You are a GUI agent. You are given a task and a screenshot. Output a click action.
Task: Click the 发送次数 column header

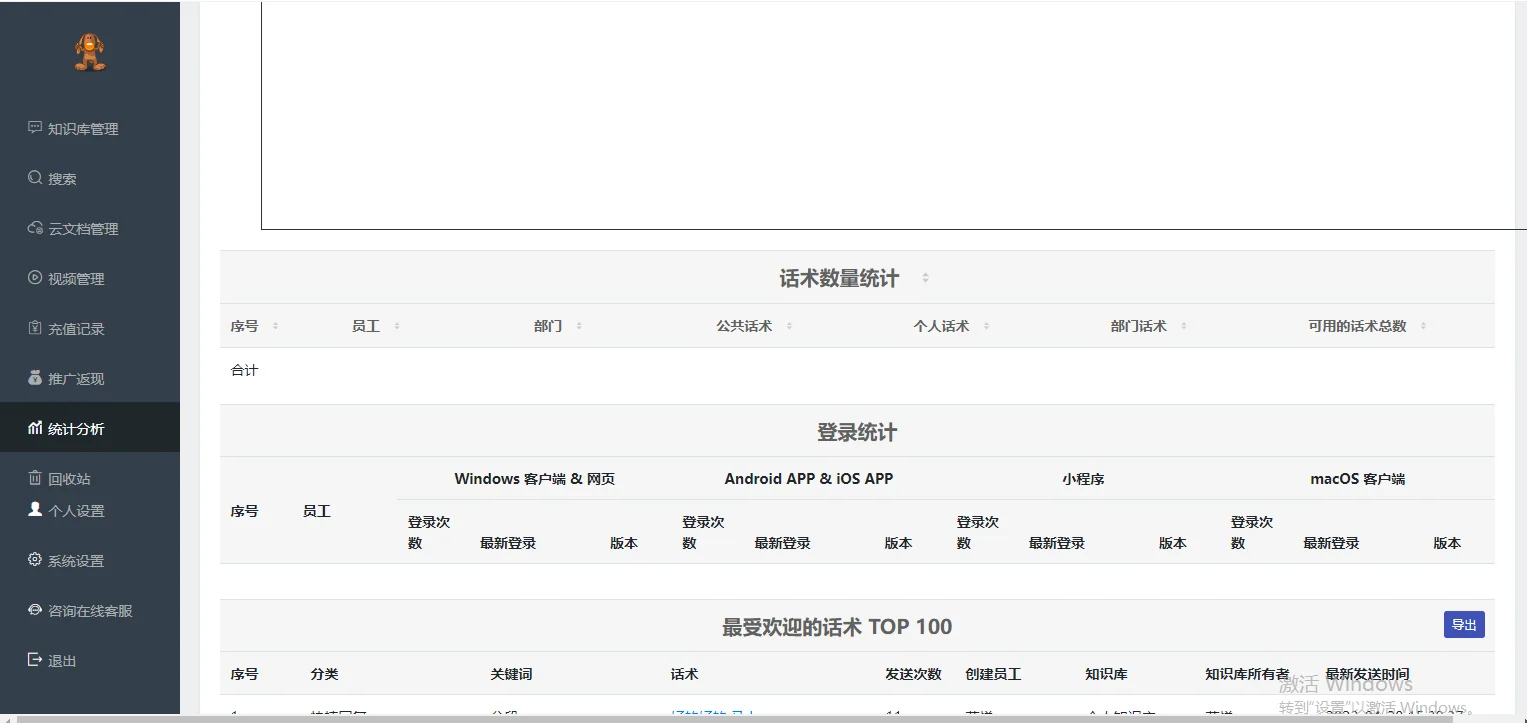[914, 674]
